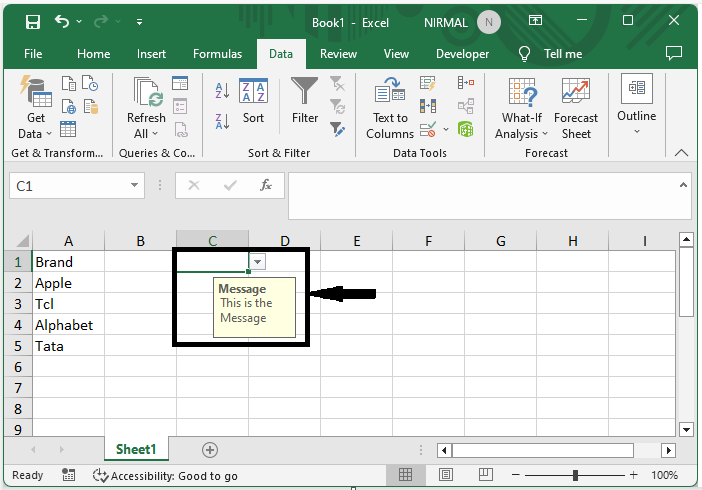Click the Reapply filter icon

coord(337,107)
